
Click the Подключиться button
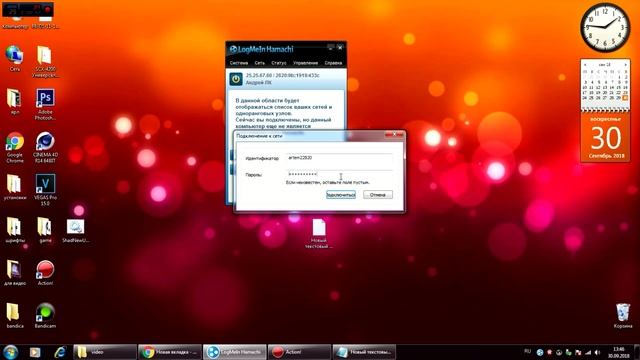tap(341, 195)
